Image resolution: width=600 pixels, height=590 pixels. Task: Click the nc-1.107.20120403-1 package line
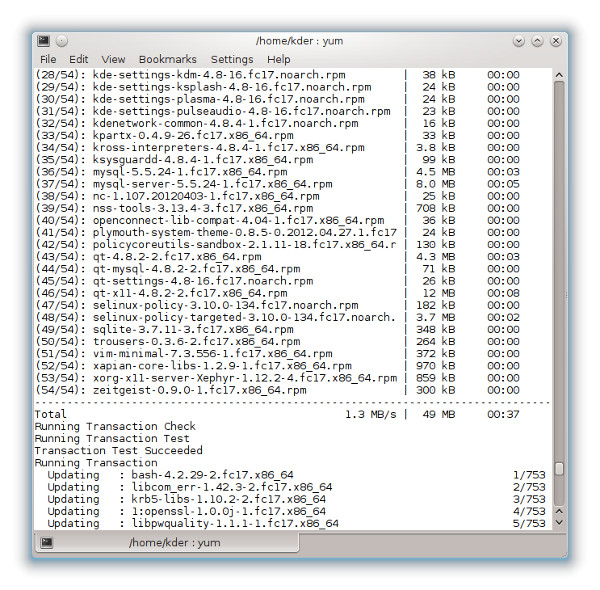[278, 196]
